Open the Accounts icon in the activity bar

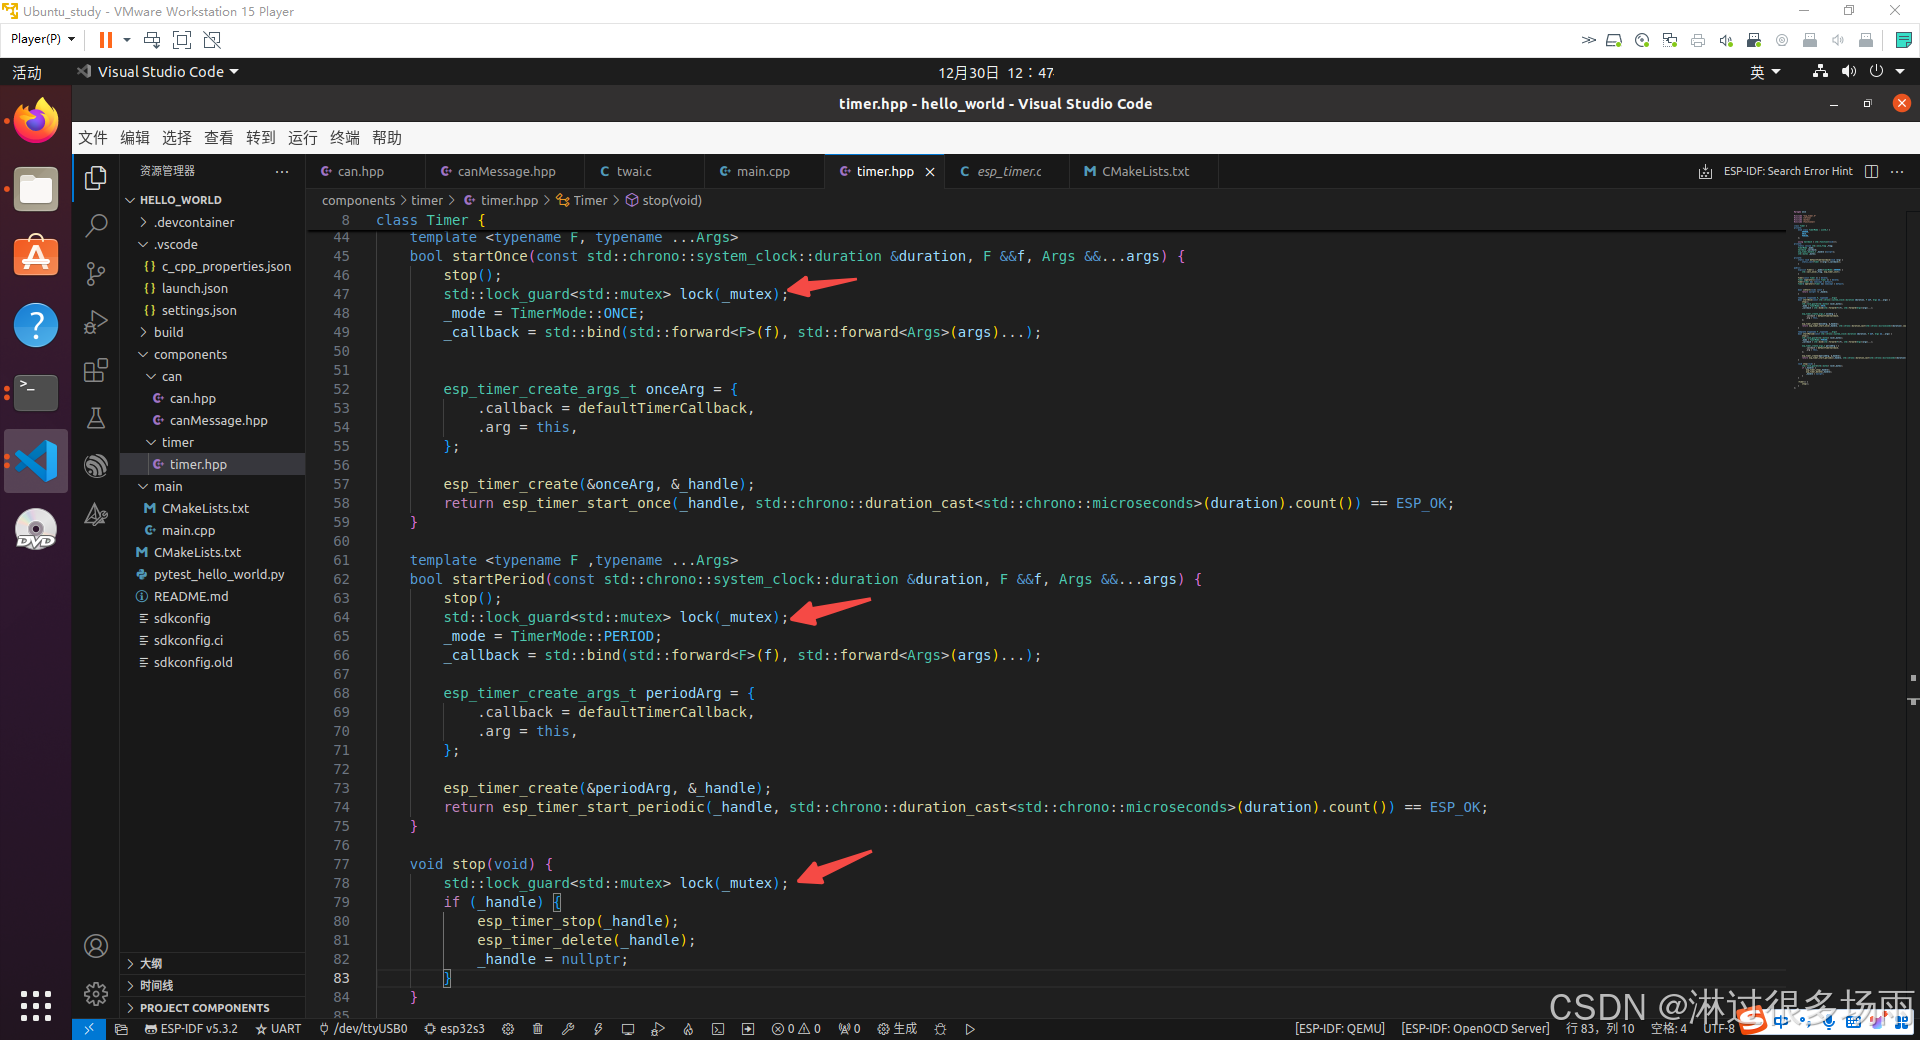pos(96,946)
